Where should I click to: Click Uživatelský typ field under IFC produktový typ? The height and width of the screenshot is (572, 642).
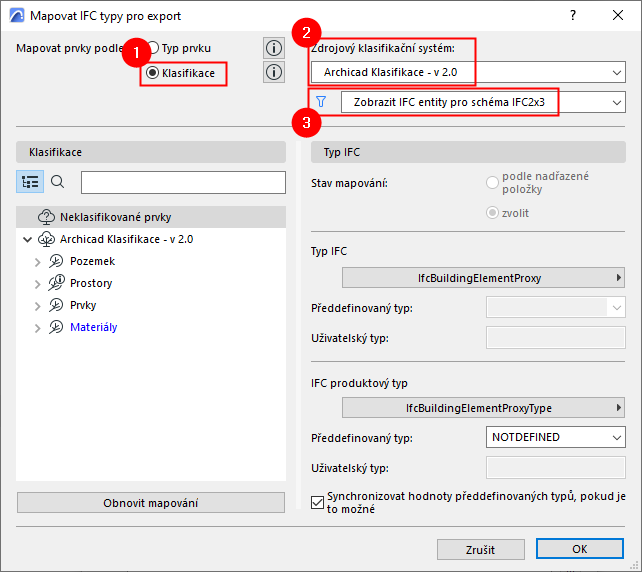556,468
